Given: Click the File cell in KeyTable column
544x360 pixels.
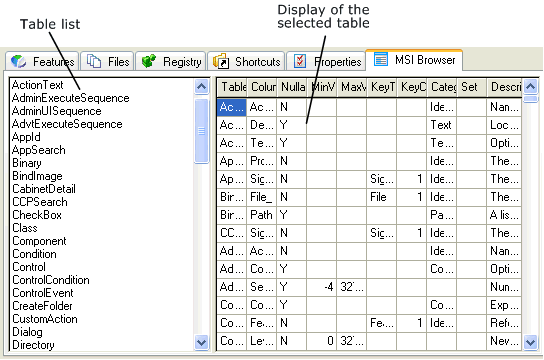Looking at the screenshot, I should point(381,197).
